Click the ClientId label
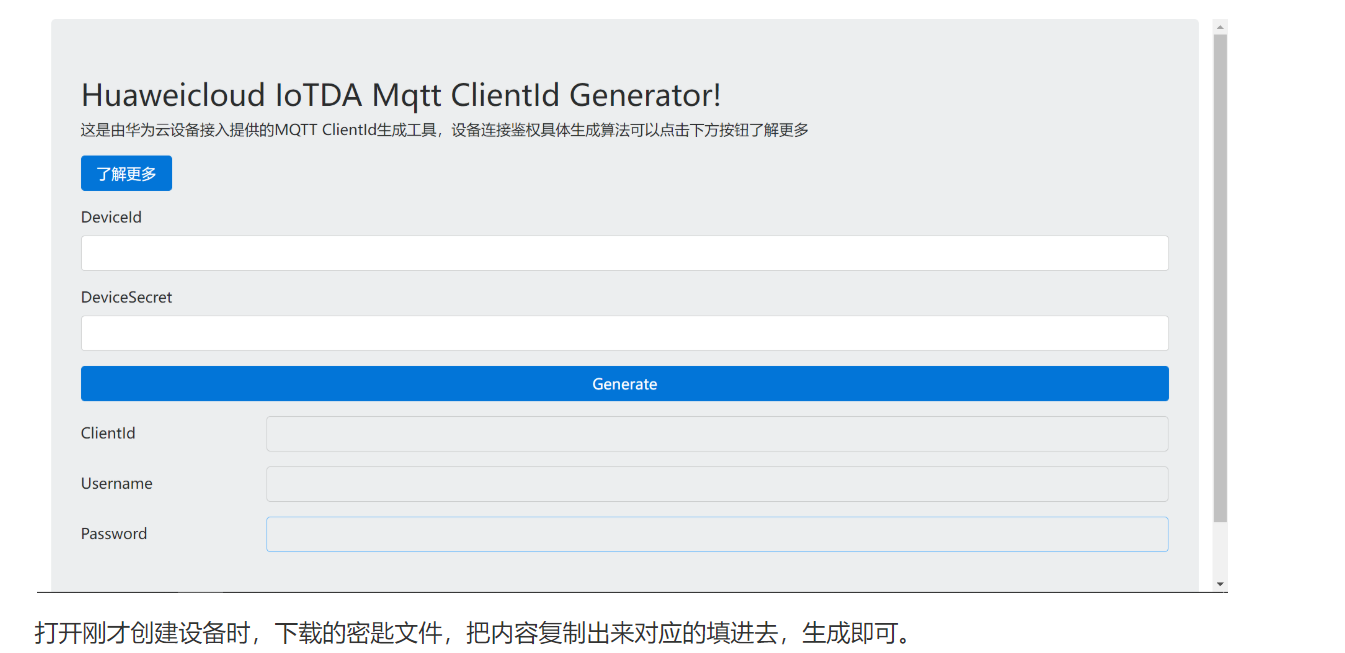The width and height of the screenshot is (1345, 653). (108, 433)
